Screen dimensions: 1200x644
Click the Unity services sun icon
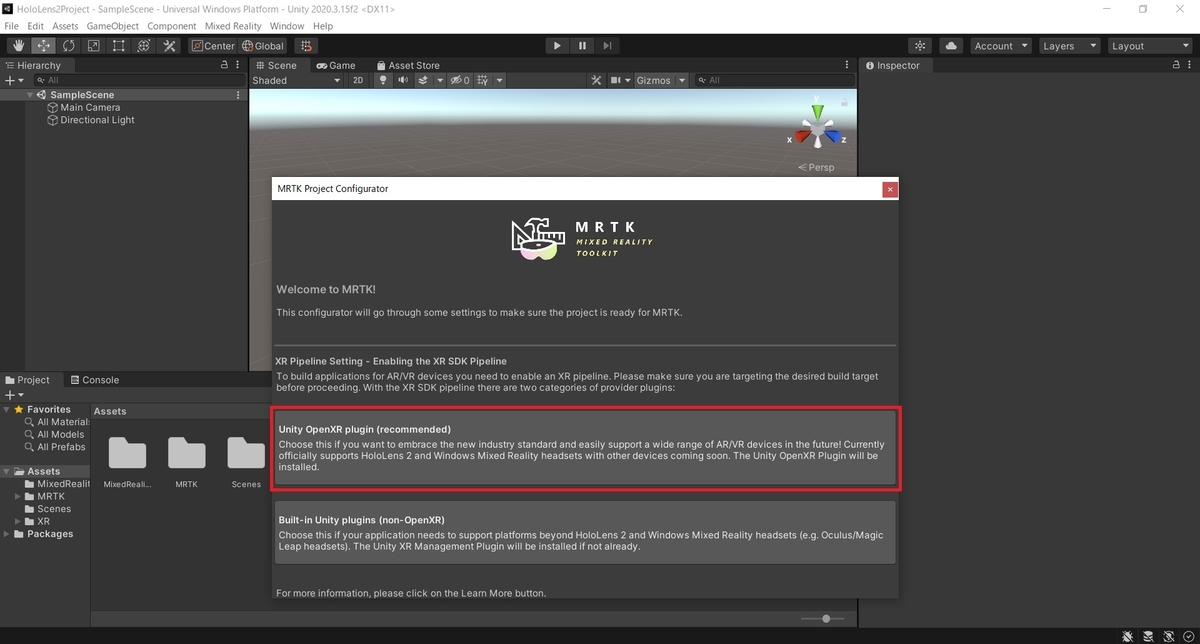(x=920, y=45)
